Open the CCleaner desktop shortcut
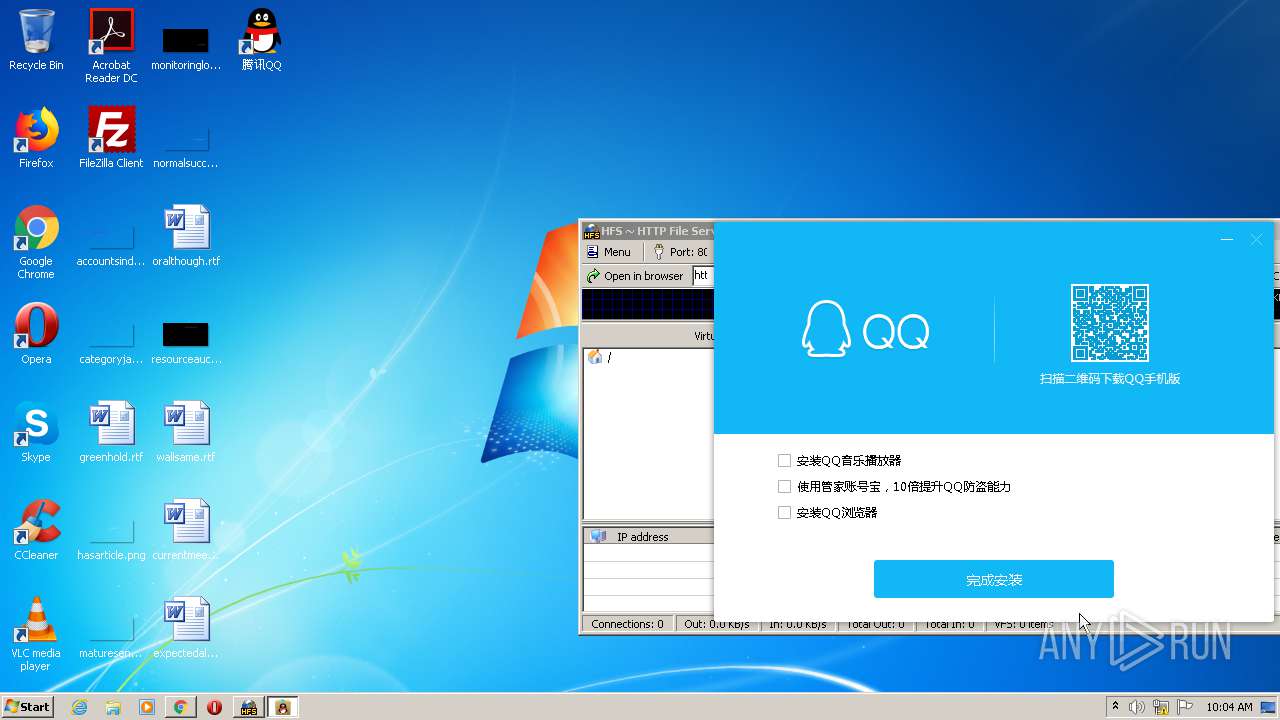Screen dimensions: 1280x720 [x=36, y=530]
